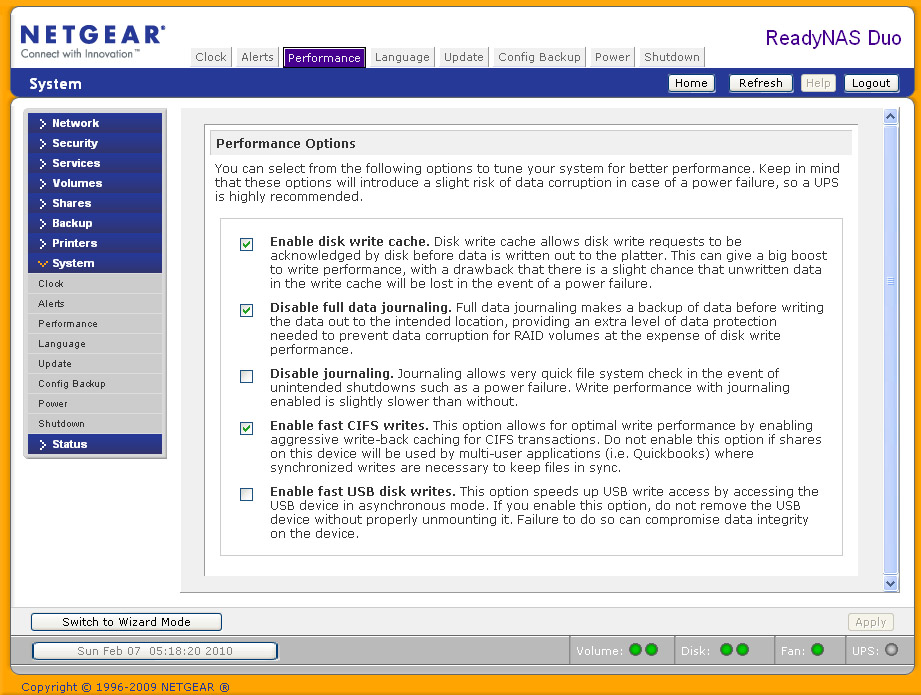Viewport: 921px width, 695px height.
Task: Click Switch to Wizard Mode
Action: (x=126, y=621)
